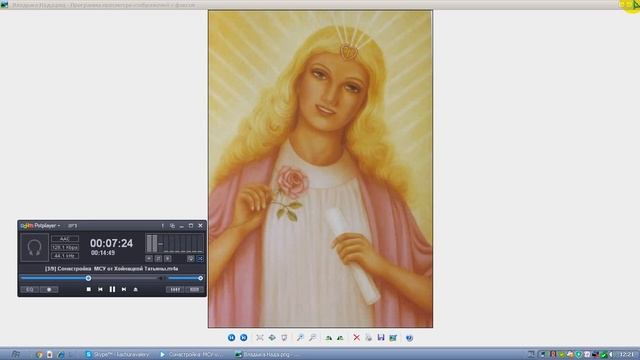The height and width of the screenshot is (360, 640).
Task: Click the print icon in viewer toolbar
Action: coord(369,338)
